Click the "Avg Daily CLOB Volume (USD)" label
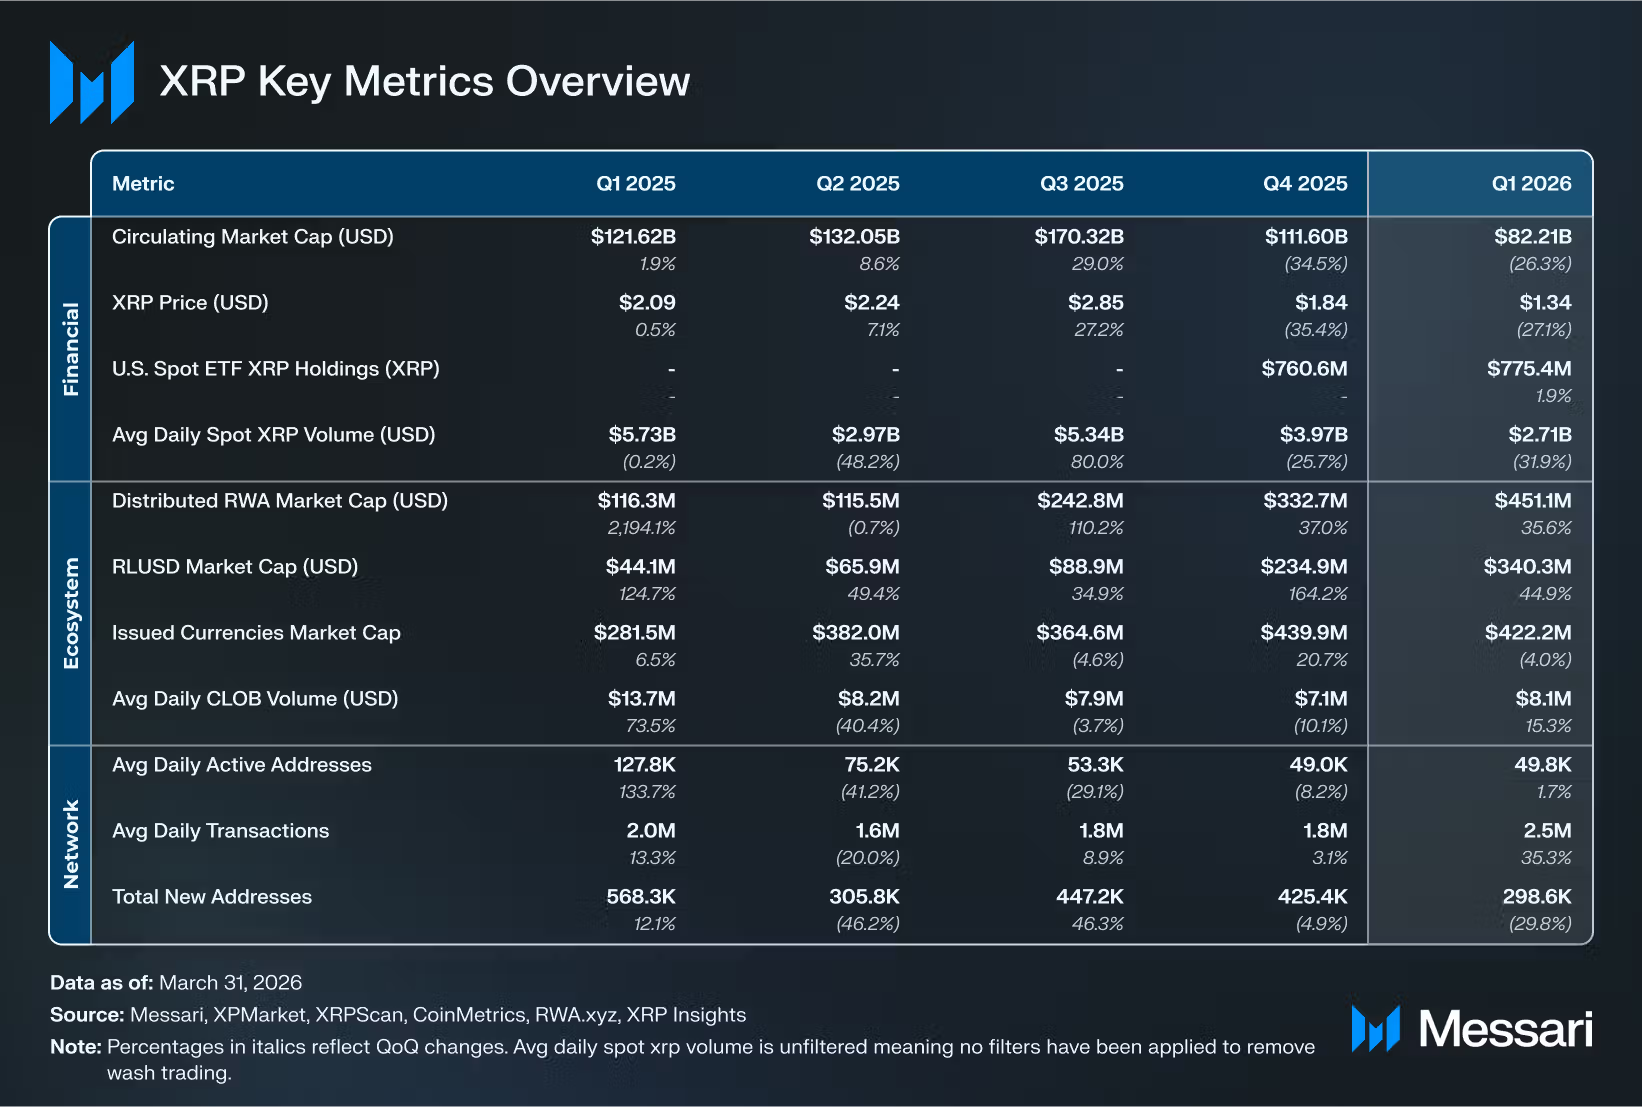This screenshot has width=1642, height=1107. (x=255, y=699)
